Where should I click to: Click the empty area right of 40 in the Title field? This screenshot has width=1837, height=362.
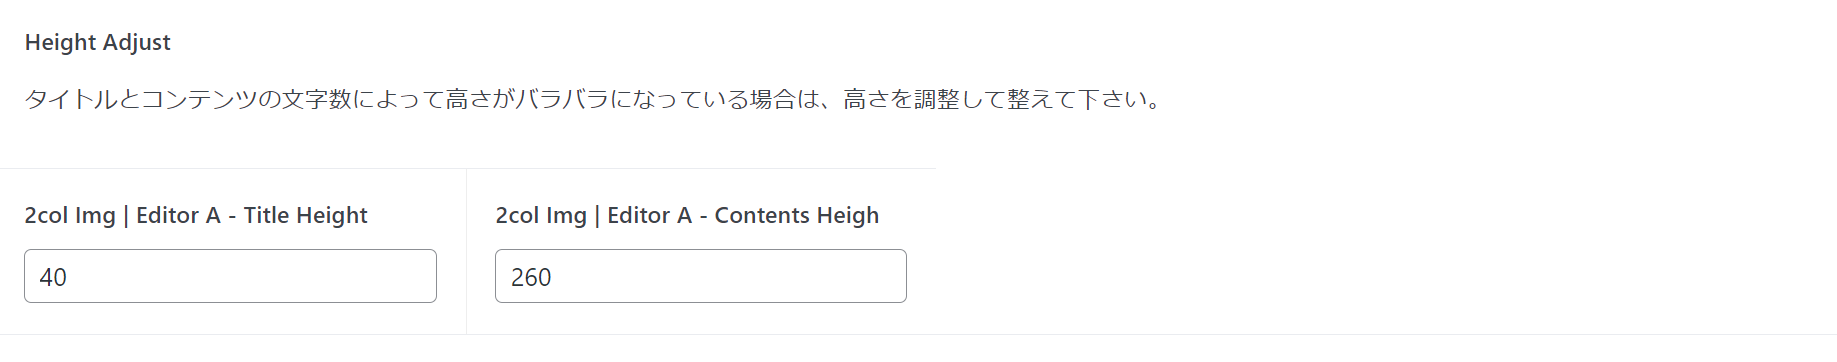(250, 277)
